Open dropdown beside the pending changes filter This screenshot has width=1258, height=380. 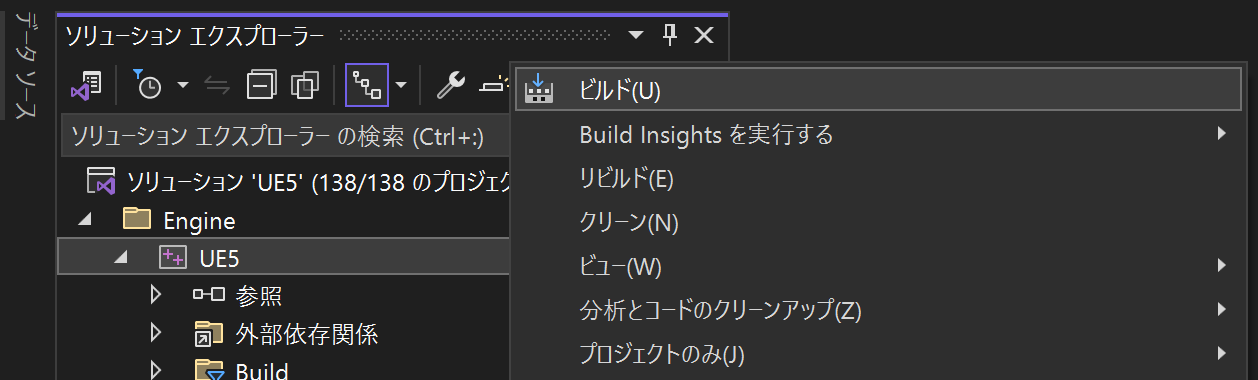(x=182, y=86)
